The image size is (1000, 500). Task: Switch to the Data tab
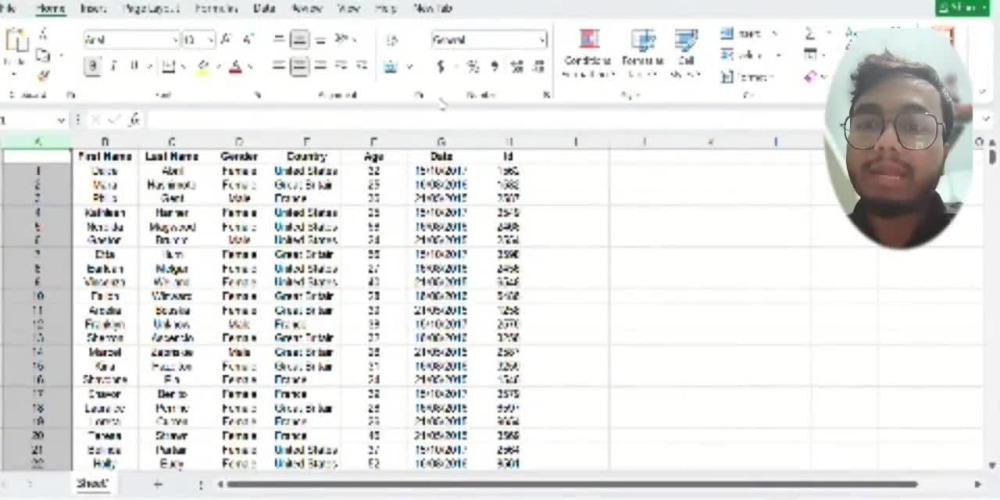pos(264,9)
